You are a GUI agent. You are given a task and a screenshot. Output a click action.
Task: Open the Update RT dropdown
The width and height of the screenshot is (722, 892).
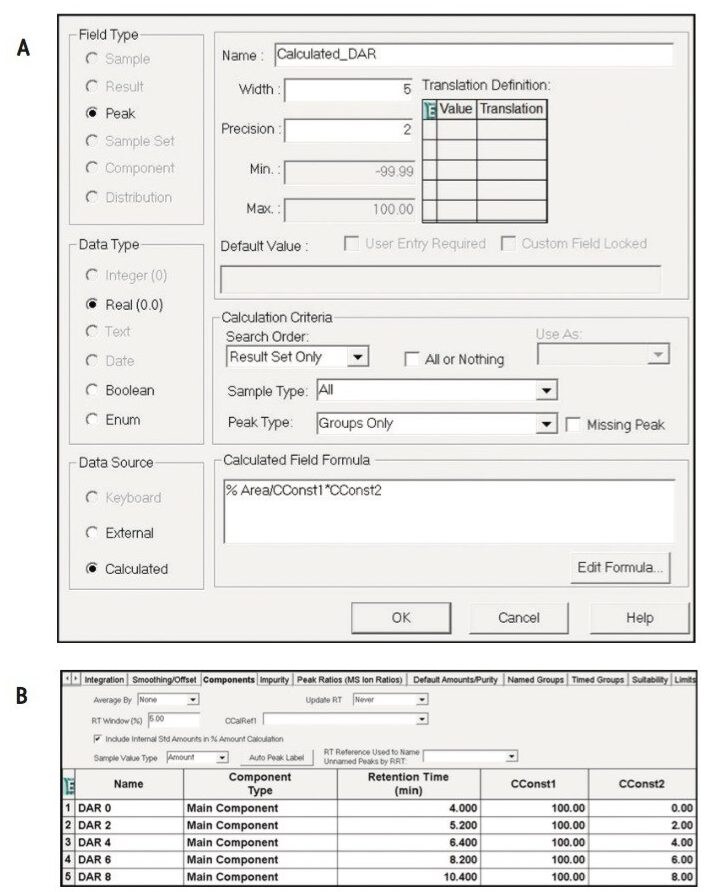422,699
